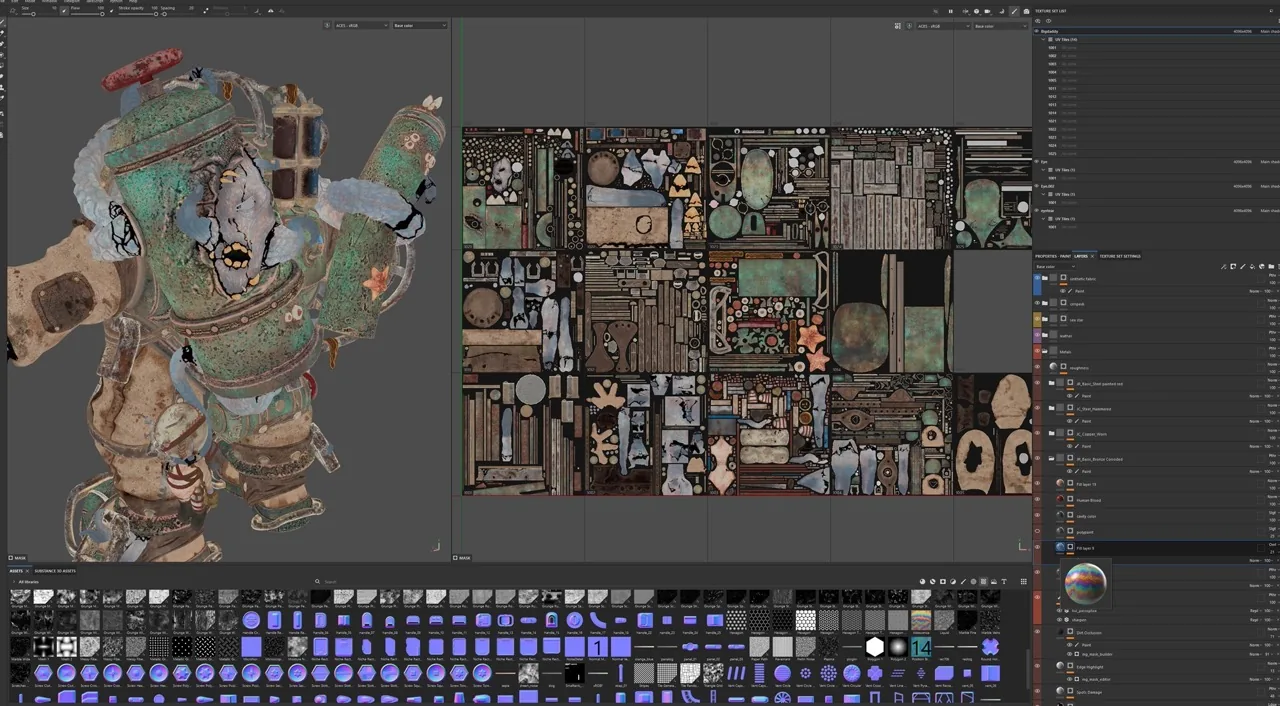Open the Base color dropdown above the 3D viewport
The height and width of the screenshot is (706, 1280).
pyautogui.click(x=419, y=25)
